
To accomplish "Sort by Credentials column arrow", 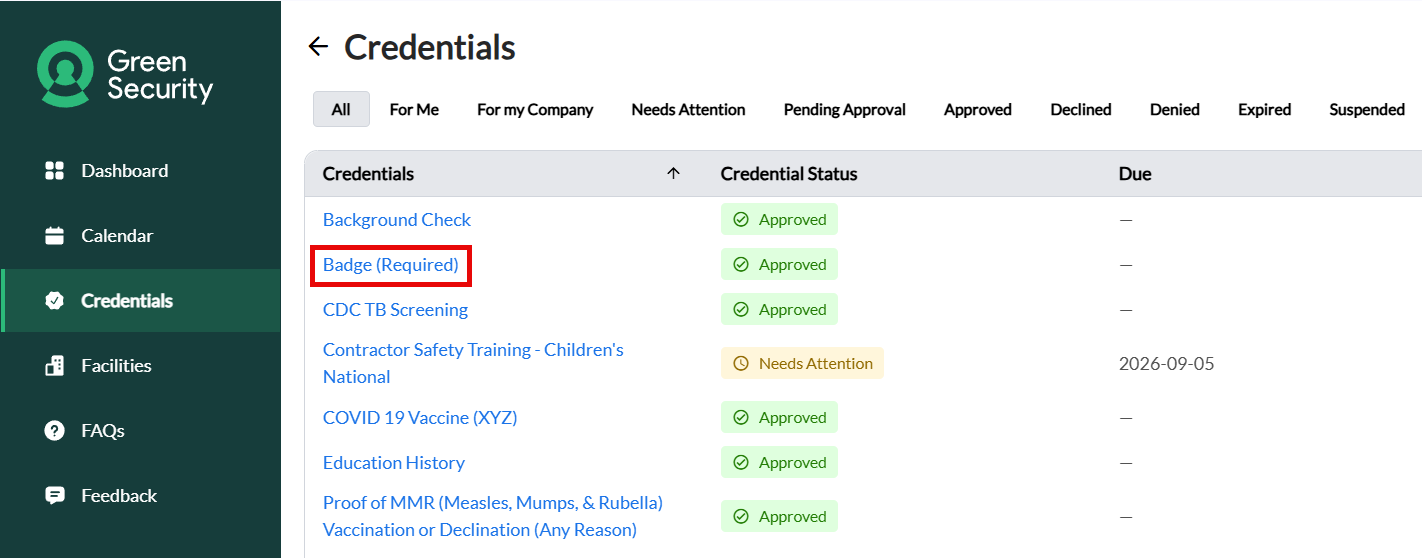I will tap(673, 174).
